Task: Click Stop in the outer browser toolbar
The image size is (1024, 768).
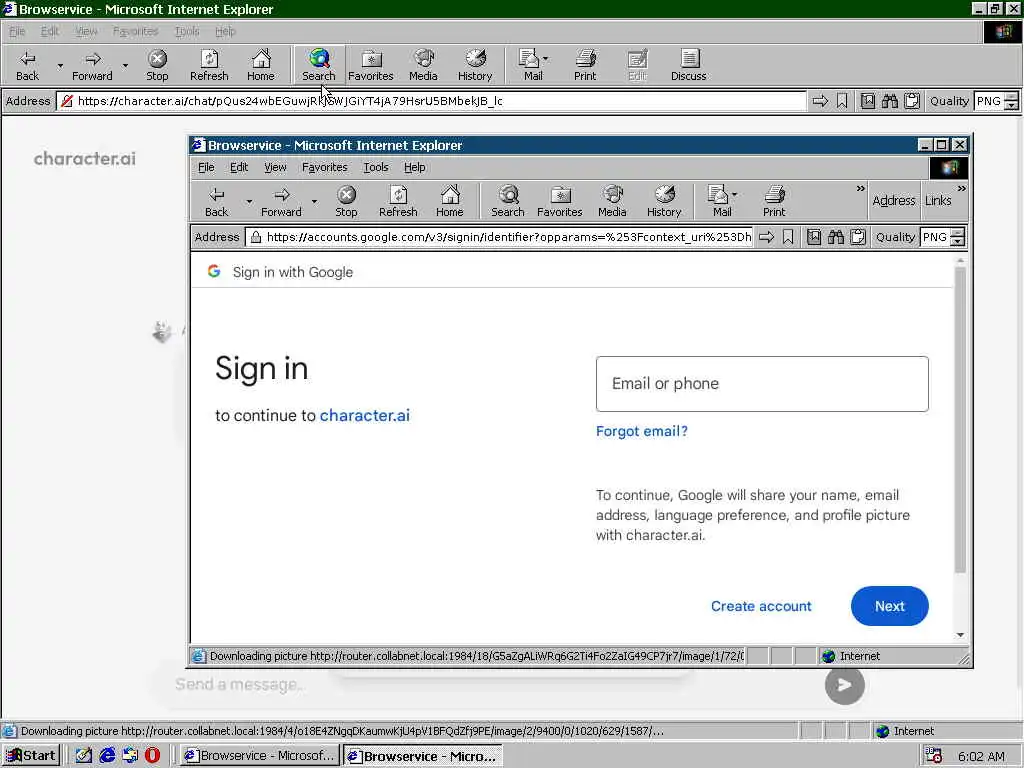Action: coord(157,65)
